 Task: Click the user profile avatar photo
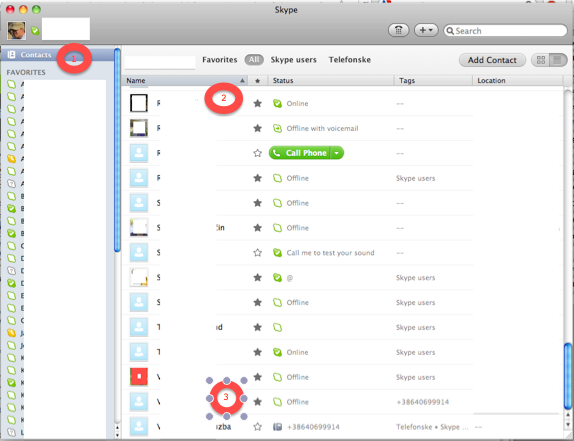click(x=16, y=30)
